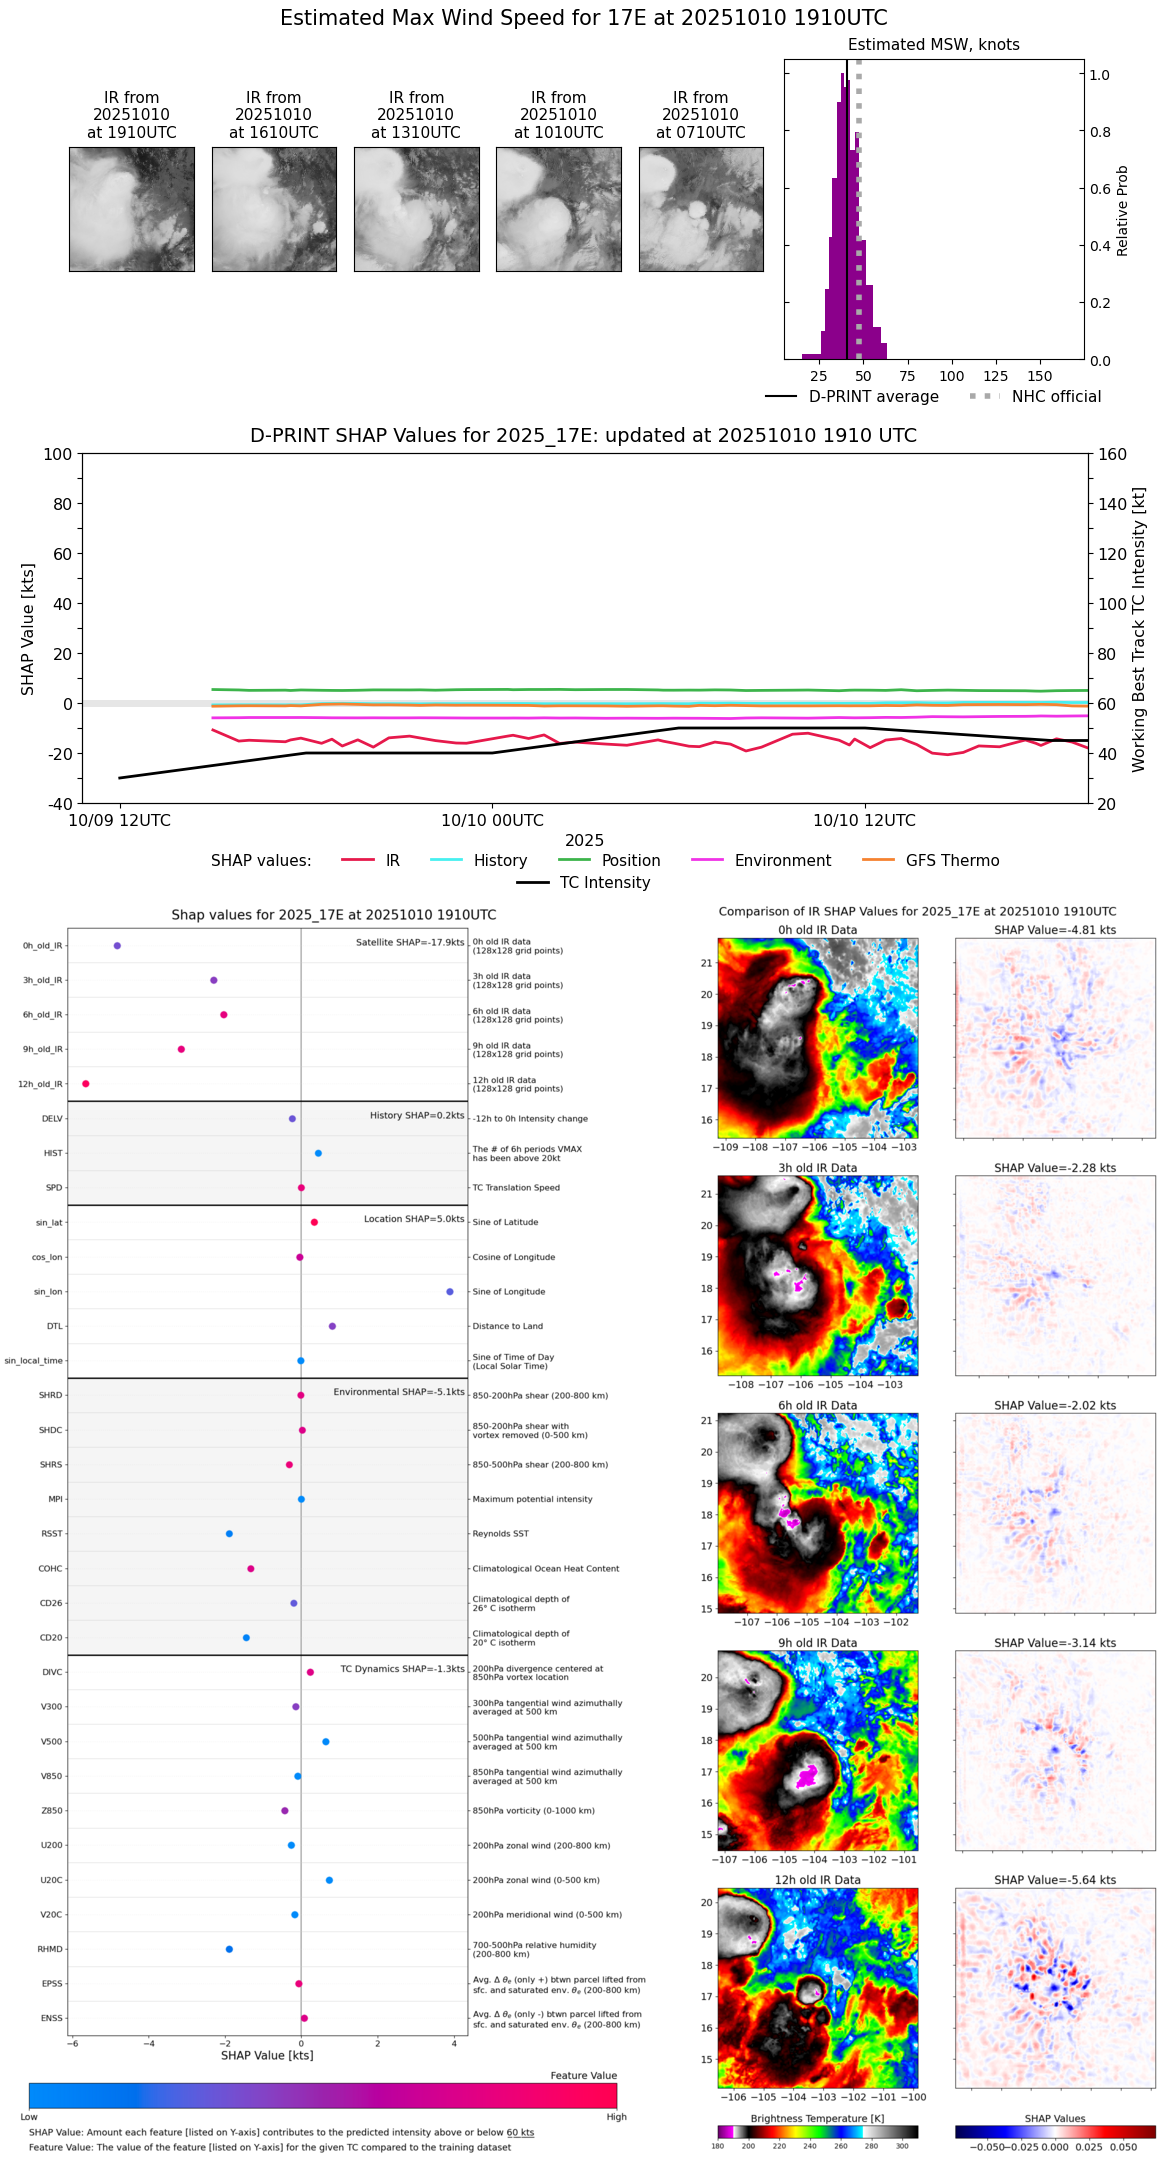The height and width of the screenshot is (2158, 1168).
Task: Click the 12h SHAP map valued -5.64 kts
Action: (x=1055, y=1988)
